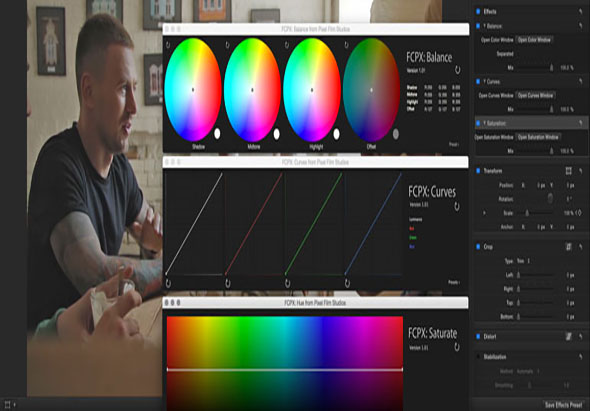The width and height of the screenshot is (590, 411).
Task: Select the Saturation effect header row
Action: [531, 123]
